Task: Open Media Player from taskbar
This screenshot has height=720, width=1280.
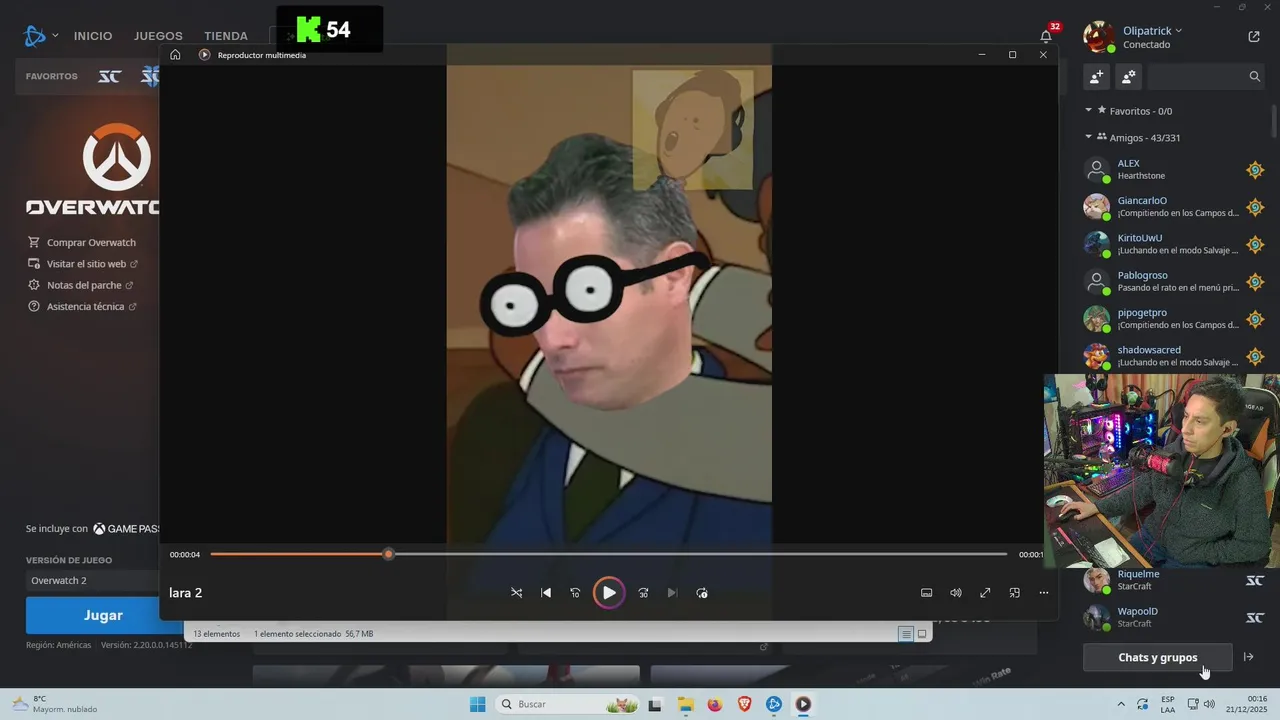Action: [803, 704]
